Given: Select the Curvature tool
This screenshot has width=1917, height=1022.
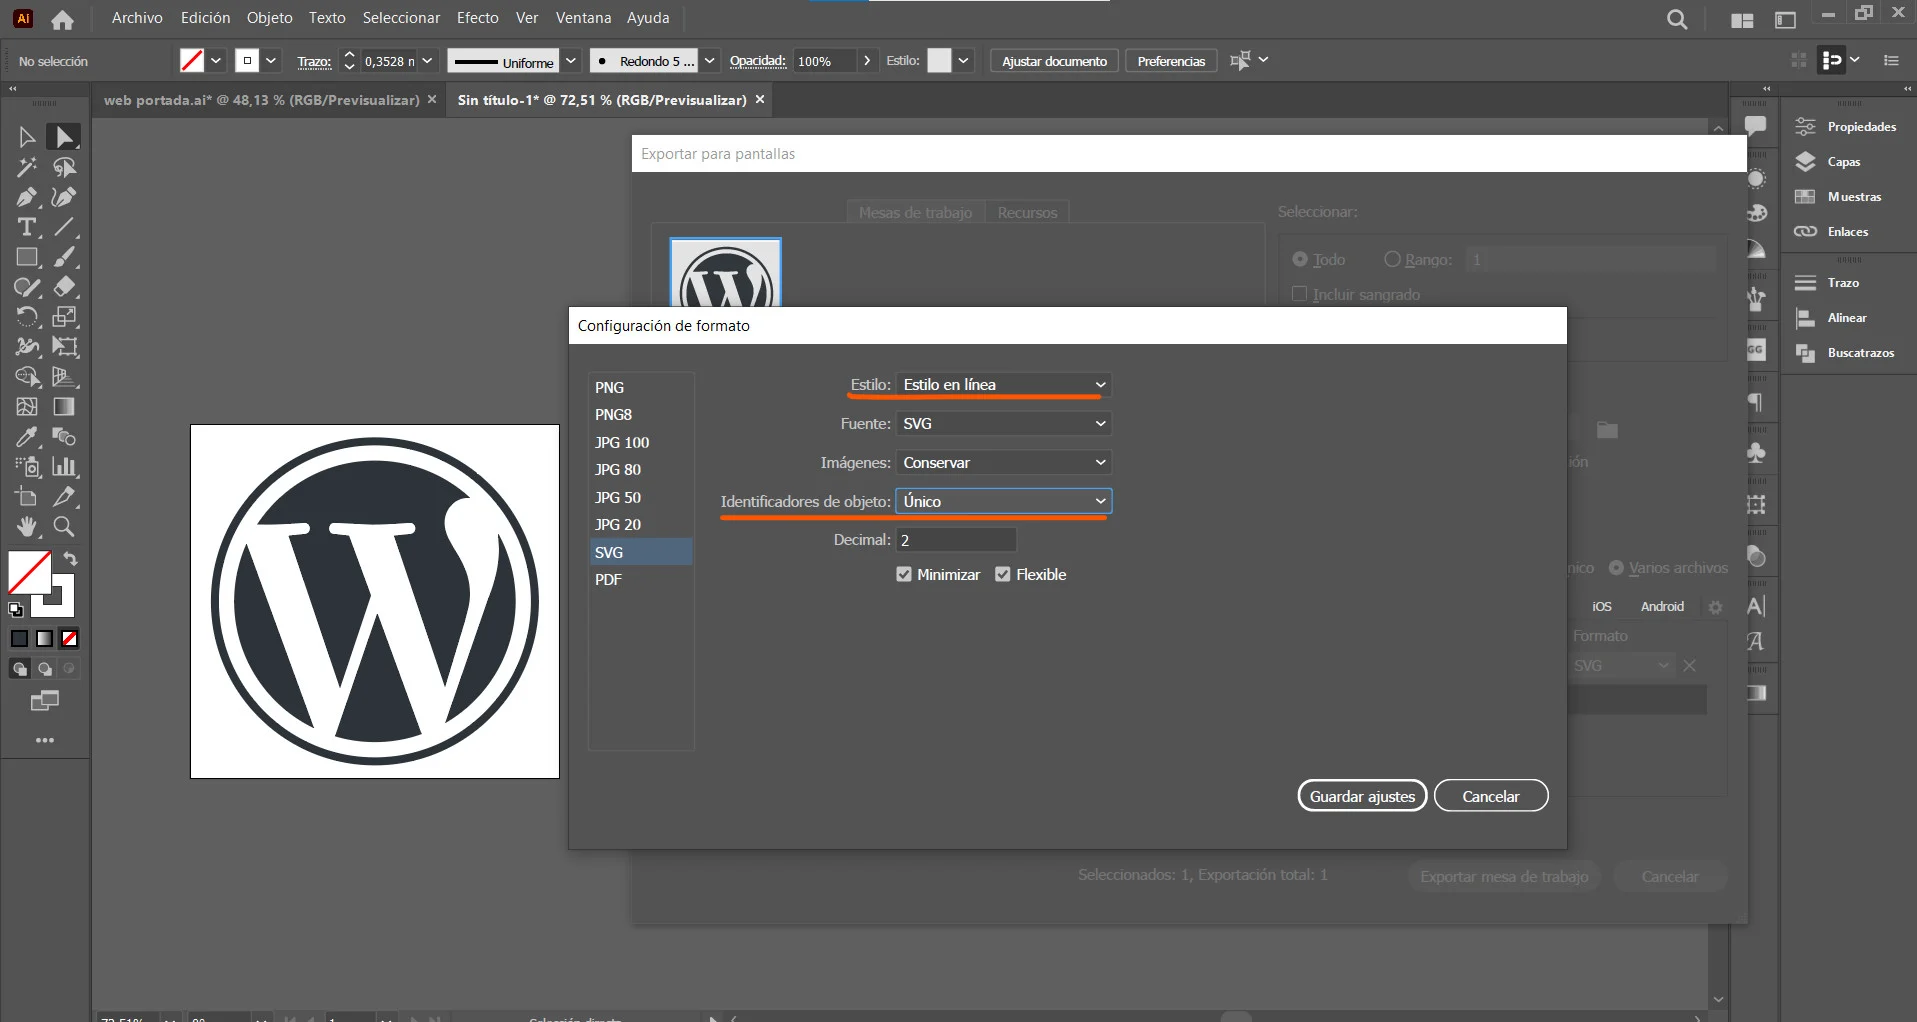Looking at the screenshot, I should pyautogui.click(x=65, y=197).
